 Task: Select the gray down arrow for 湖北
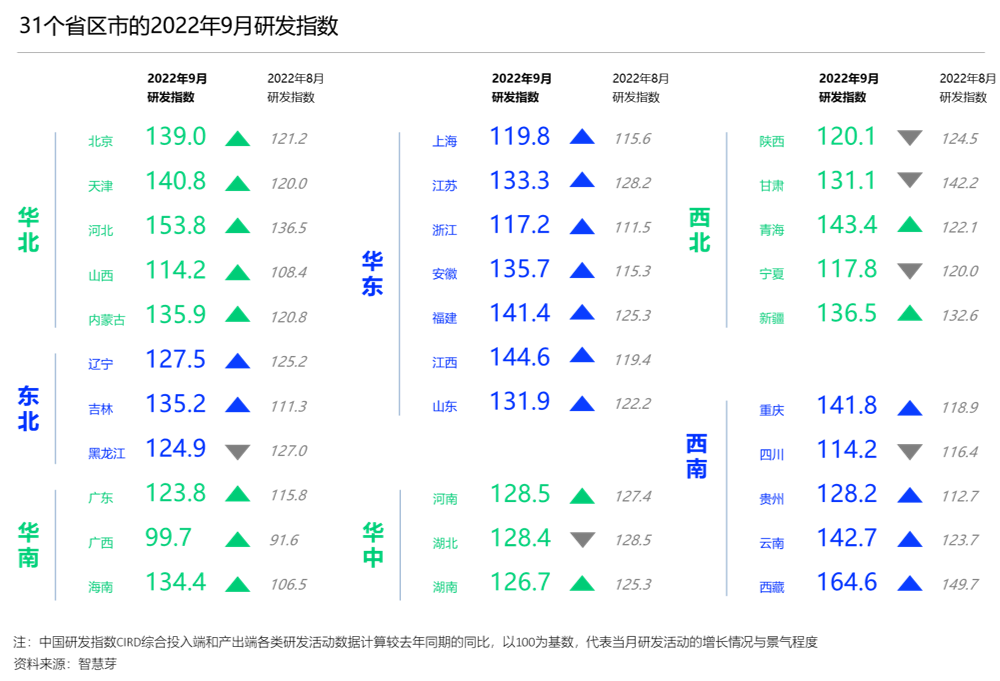coord(581,540)
